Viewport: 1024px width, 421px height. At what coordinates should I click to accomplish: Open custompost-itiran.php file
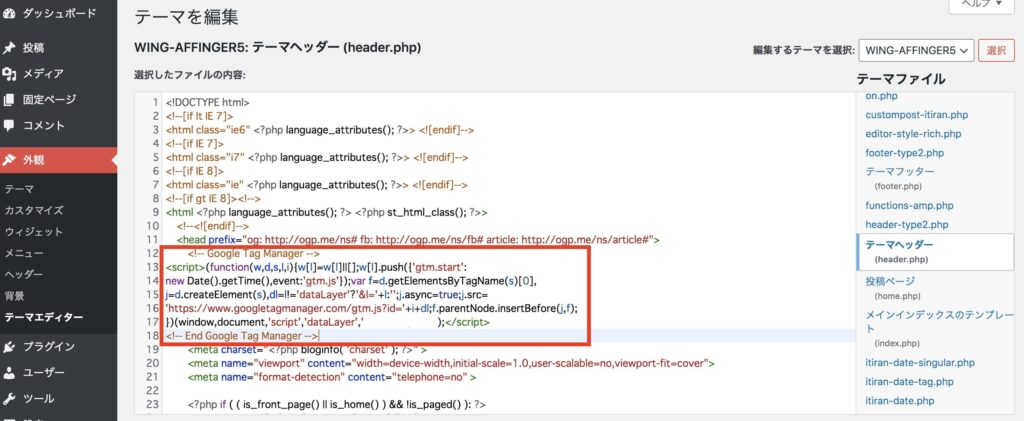pos(916,115)
